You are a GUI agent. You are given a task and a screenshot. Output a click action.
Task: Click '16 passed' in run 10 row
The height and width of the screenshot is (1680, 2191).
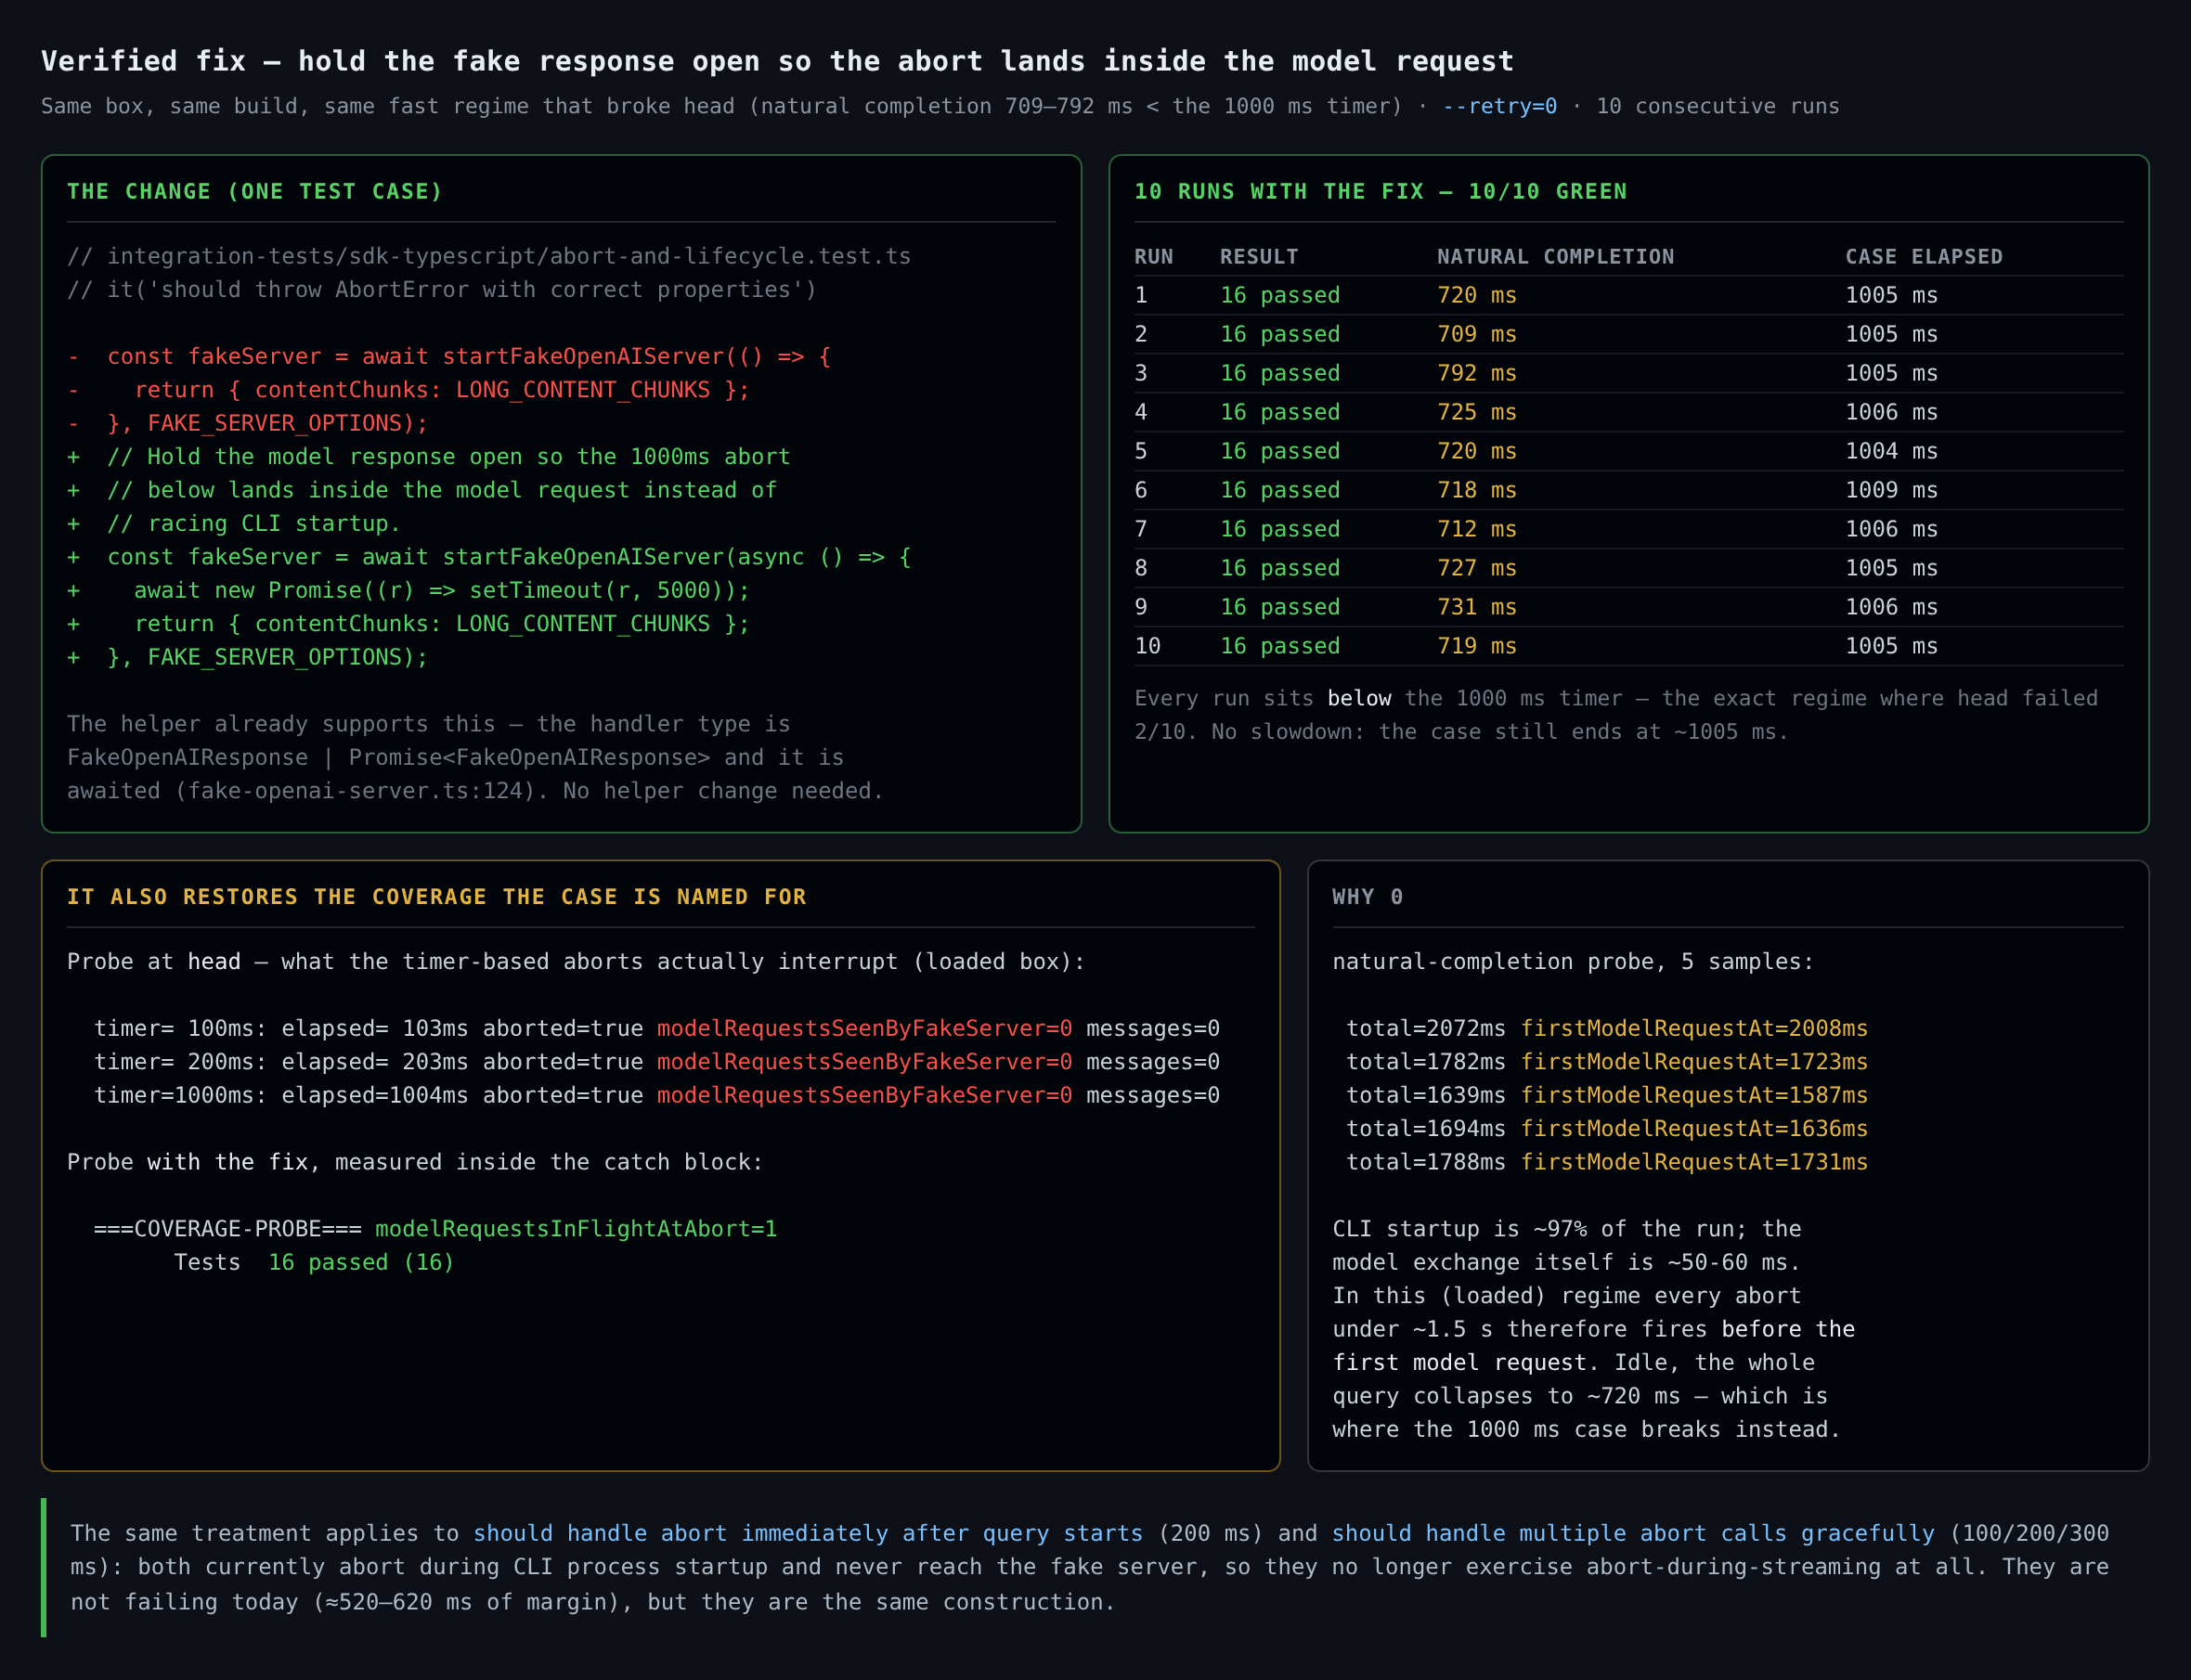coord(1280,646)
